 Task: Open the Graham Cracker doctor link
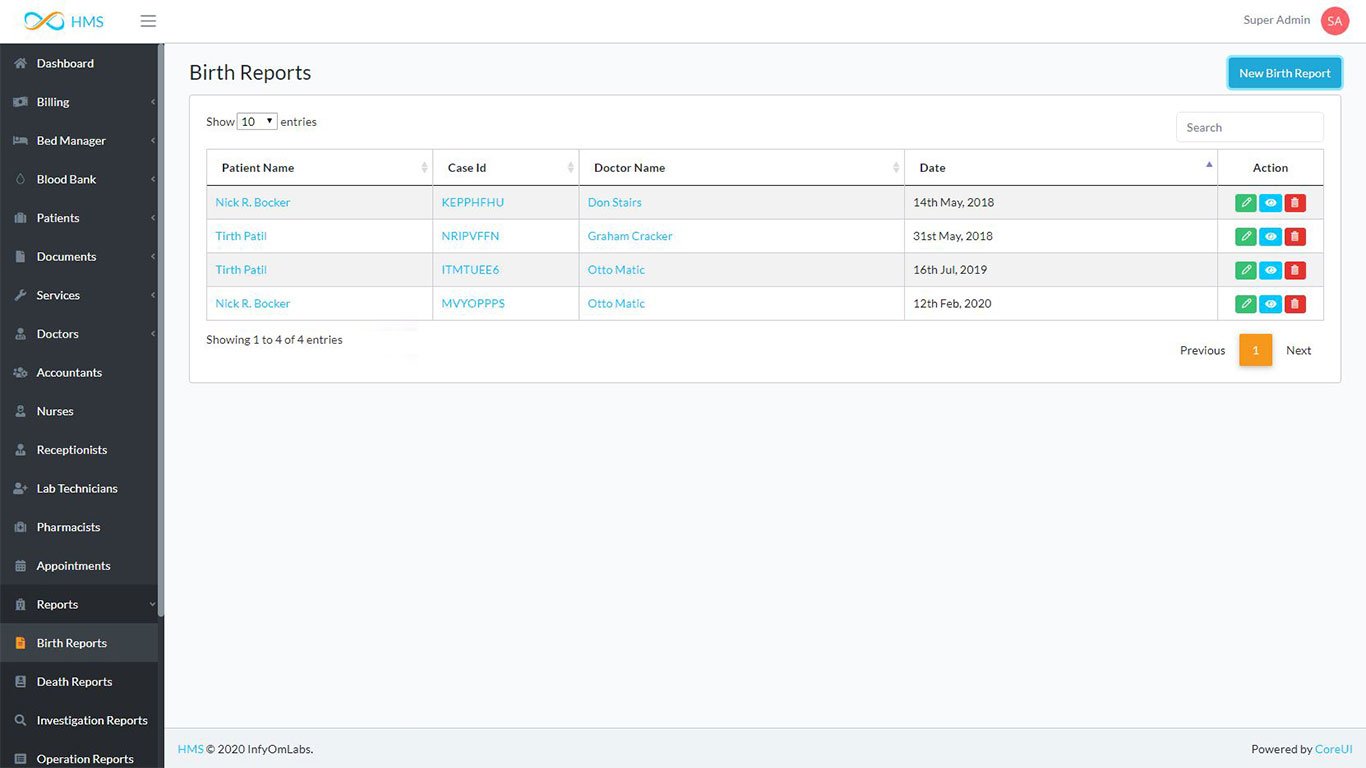tap(630, 237)
